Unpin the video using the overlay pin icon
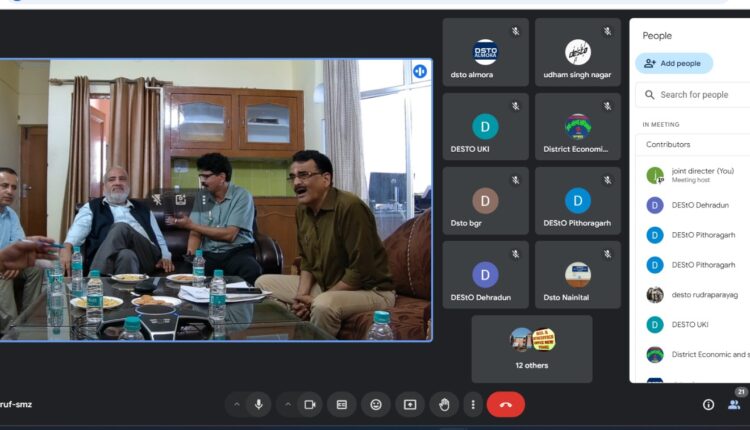750x430 pixels. (x=157, y=199)
